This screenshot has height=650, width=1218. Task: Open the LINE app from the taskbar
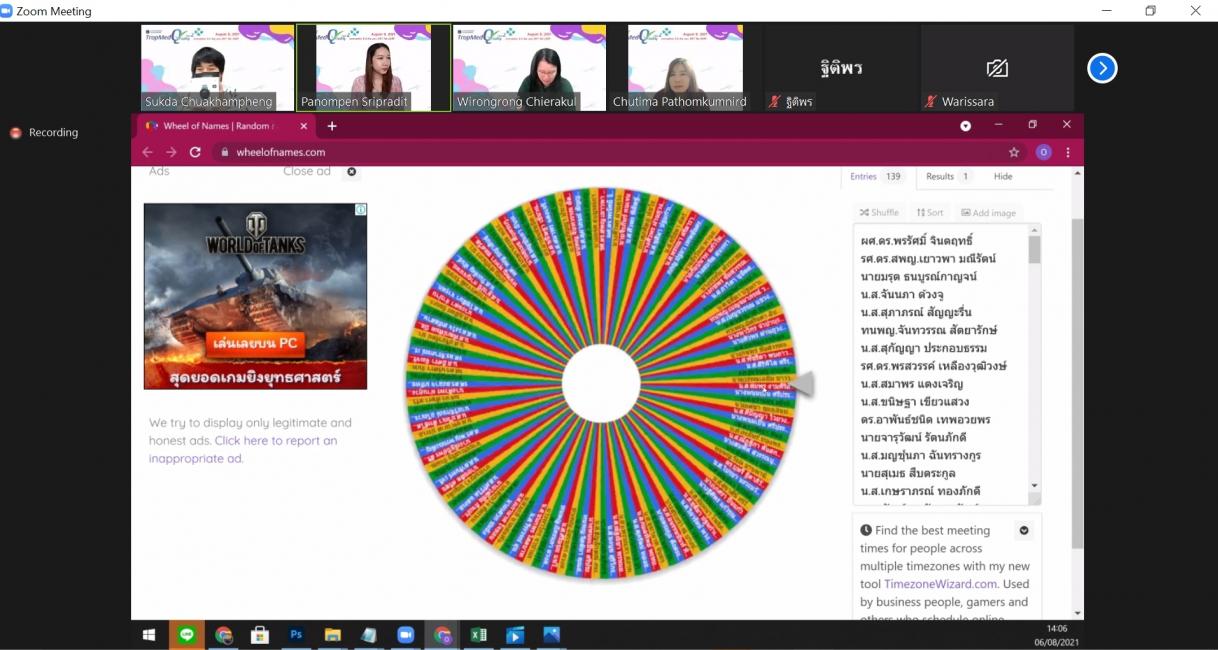[187, 635]
